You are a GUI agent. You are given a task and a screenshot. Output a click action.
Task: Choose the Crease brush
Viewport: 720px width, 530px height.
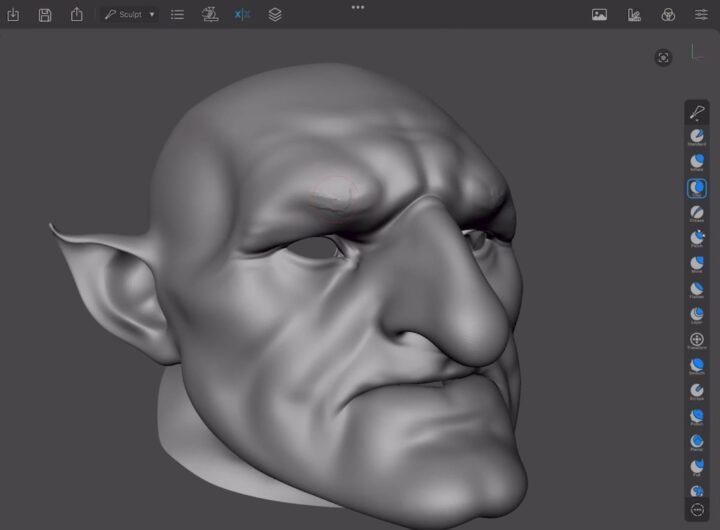[x=697, y=212]
